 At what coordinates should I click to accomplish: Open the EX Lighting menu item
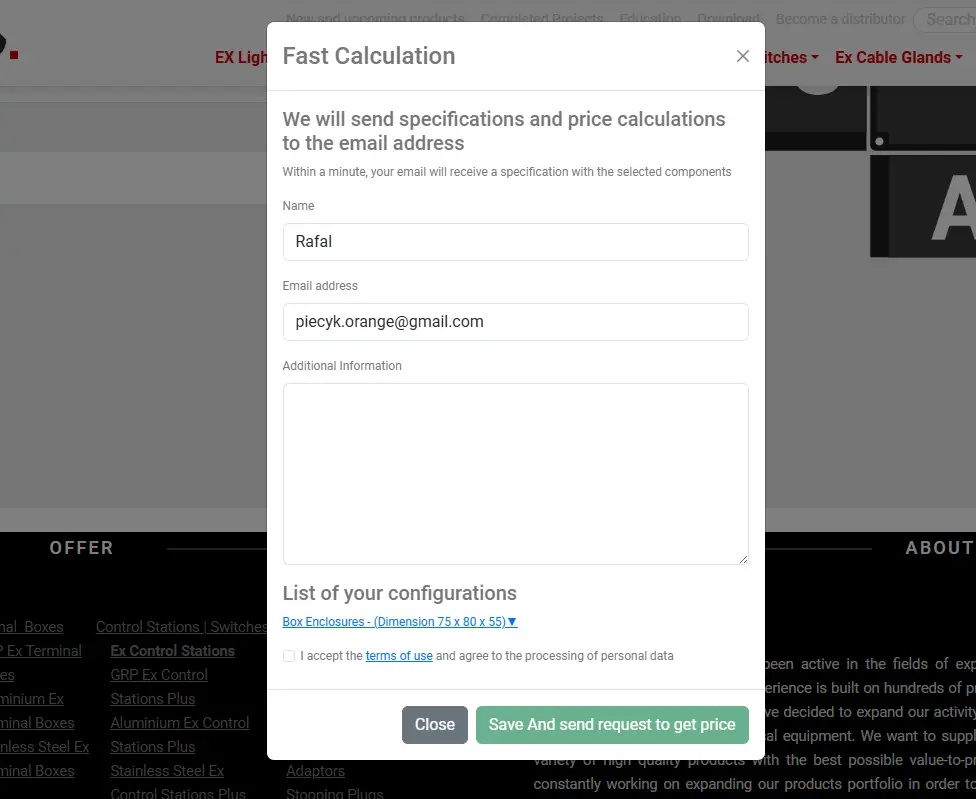241,58
